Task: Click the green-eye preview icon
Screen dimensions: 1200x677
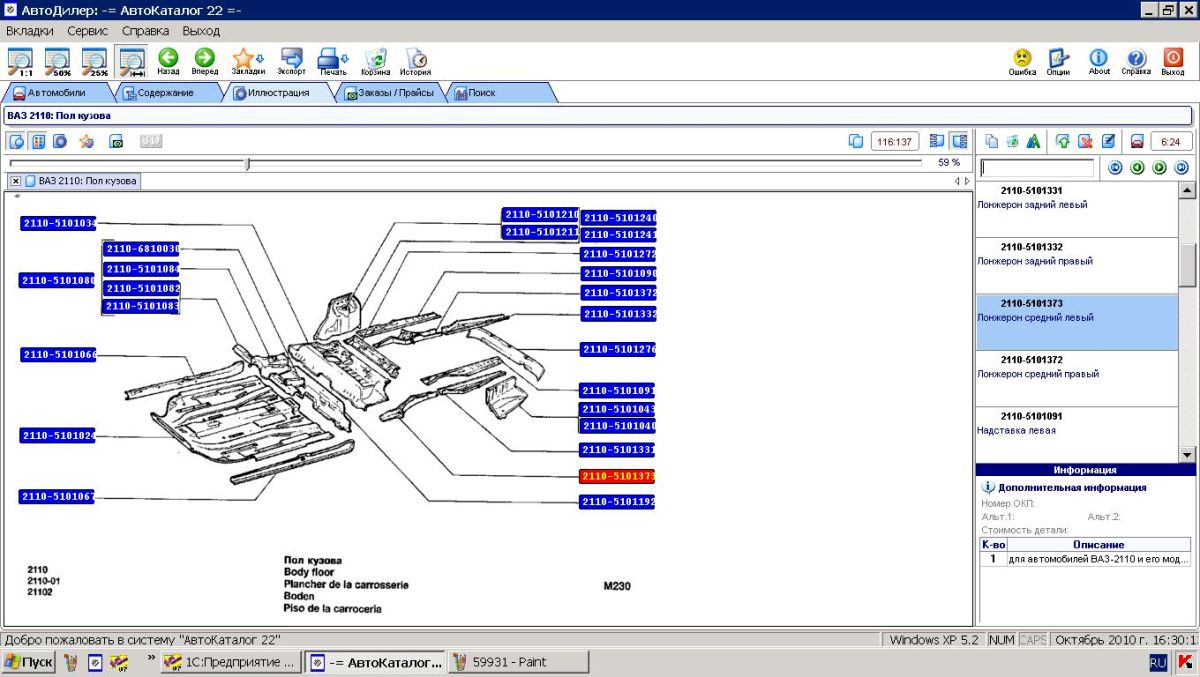Action: (116, 141)
